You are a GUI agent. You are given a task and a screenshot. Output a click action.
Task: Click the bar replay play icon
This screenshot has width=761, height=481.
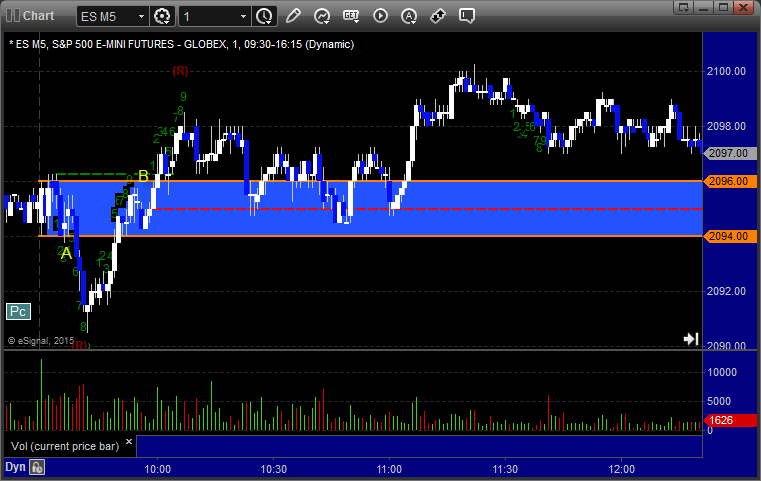pyautogui.click(x=380, y=16)
